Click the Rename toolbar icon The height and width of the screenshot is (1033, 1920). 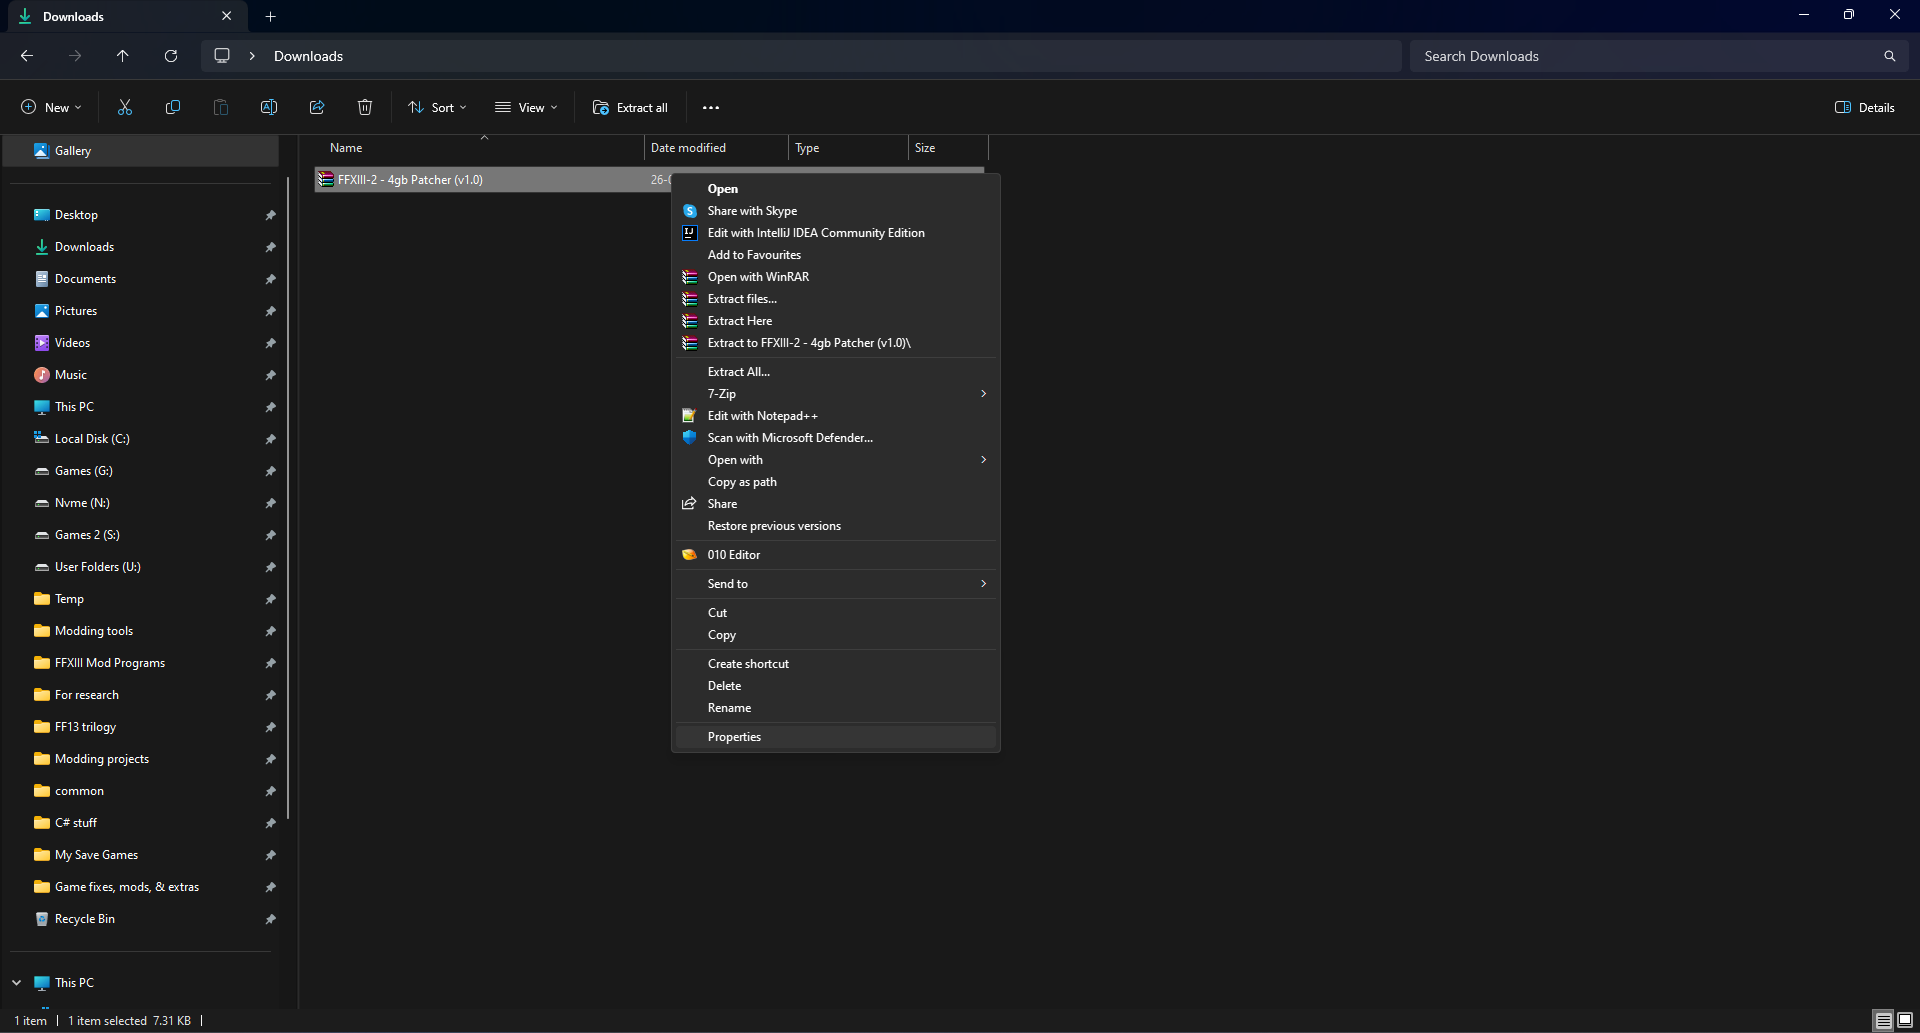269,107
